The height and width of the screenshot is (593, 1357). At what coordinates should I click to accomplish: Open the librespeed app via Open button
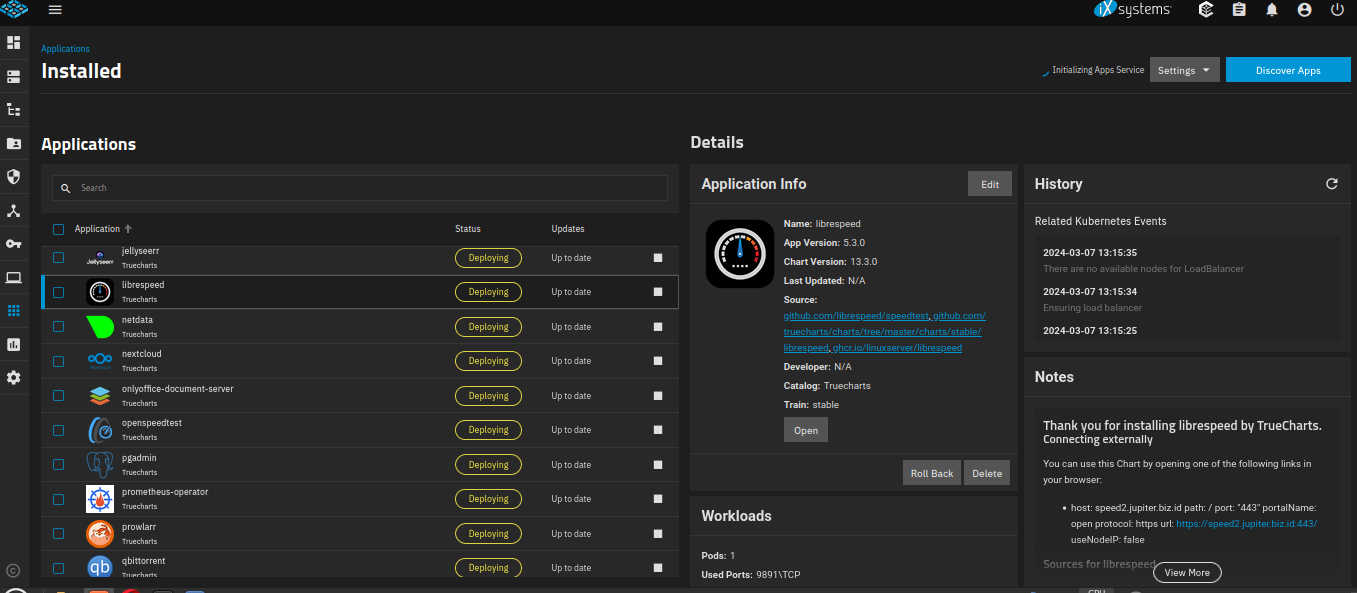click(806, 430)
